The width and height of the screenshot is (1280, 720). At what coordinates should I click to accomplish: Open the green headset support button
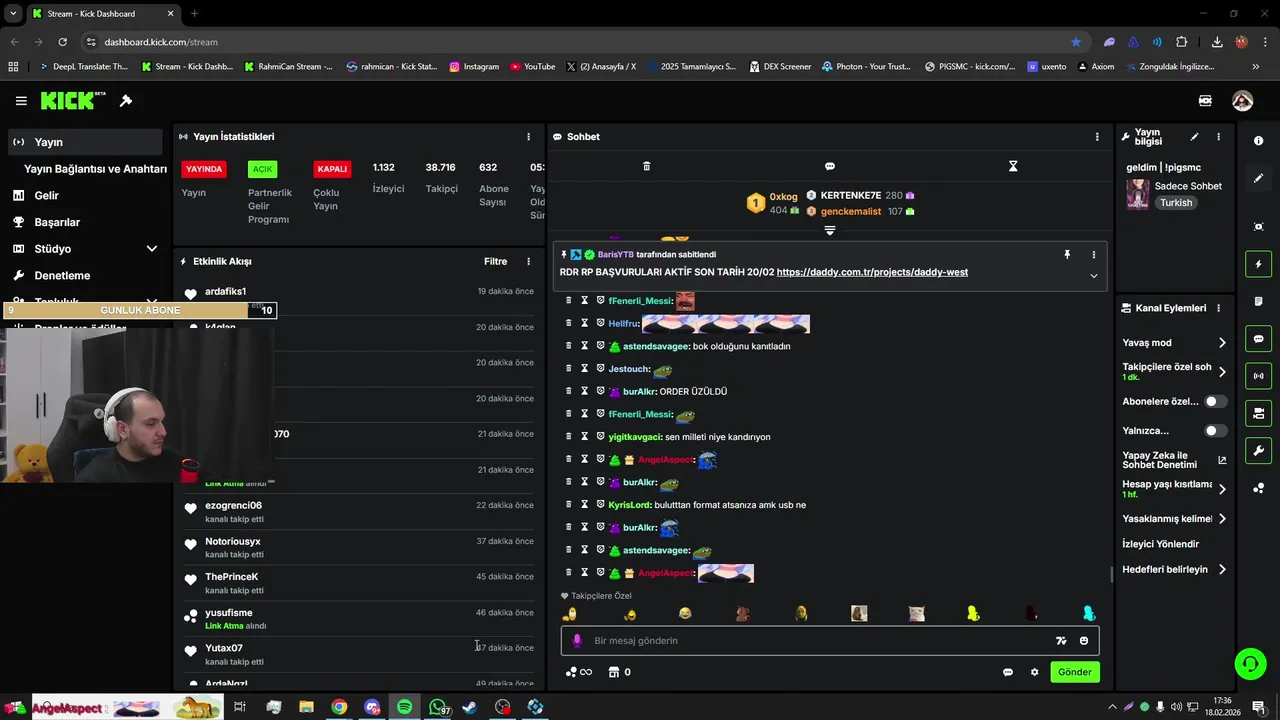click(x=1249, y=663)
